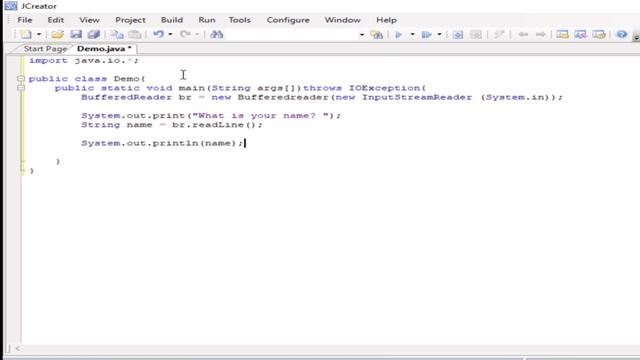Open the Run File dropdown arrow

439,35
